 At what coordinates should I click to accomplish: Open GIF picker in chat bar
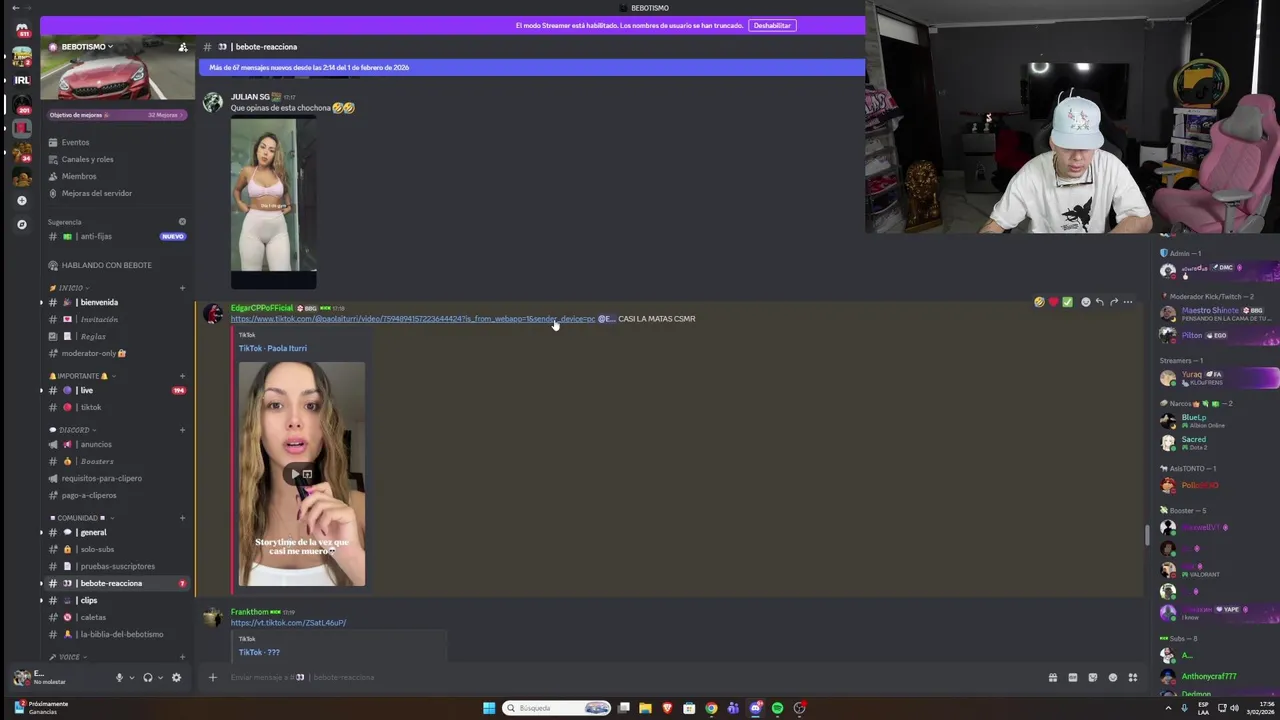pyautogui.click(x=1072, y=677)
